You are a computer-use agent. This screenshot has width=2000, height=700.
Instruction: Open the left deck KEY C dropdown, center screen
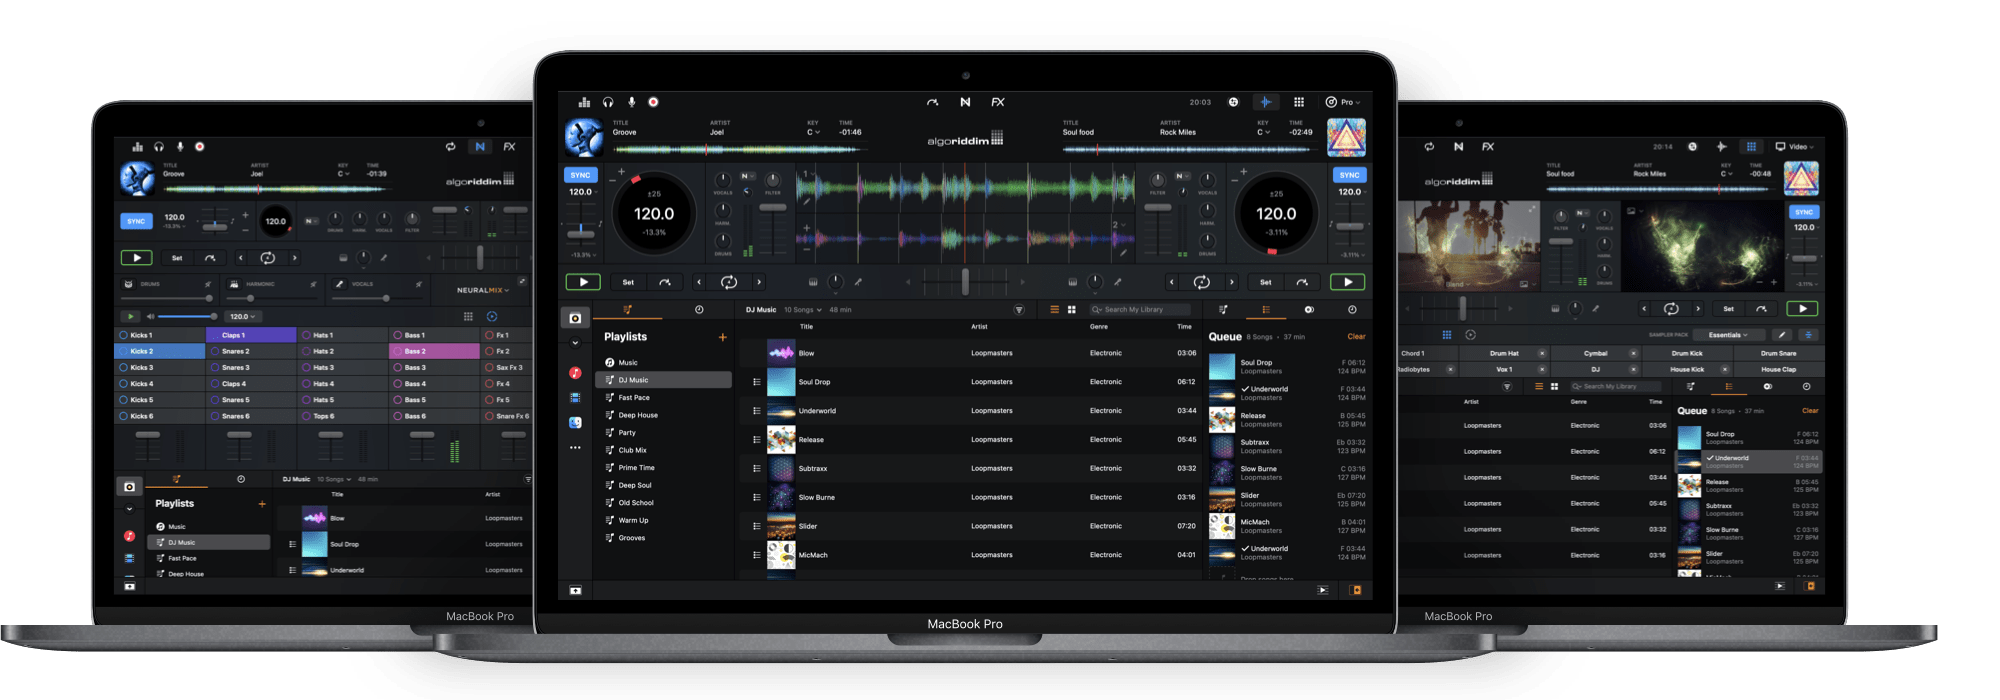point(813,132)
